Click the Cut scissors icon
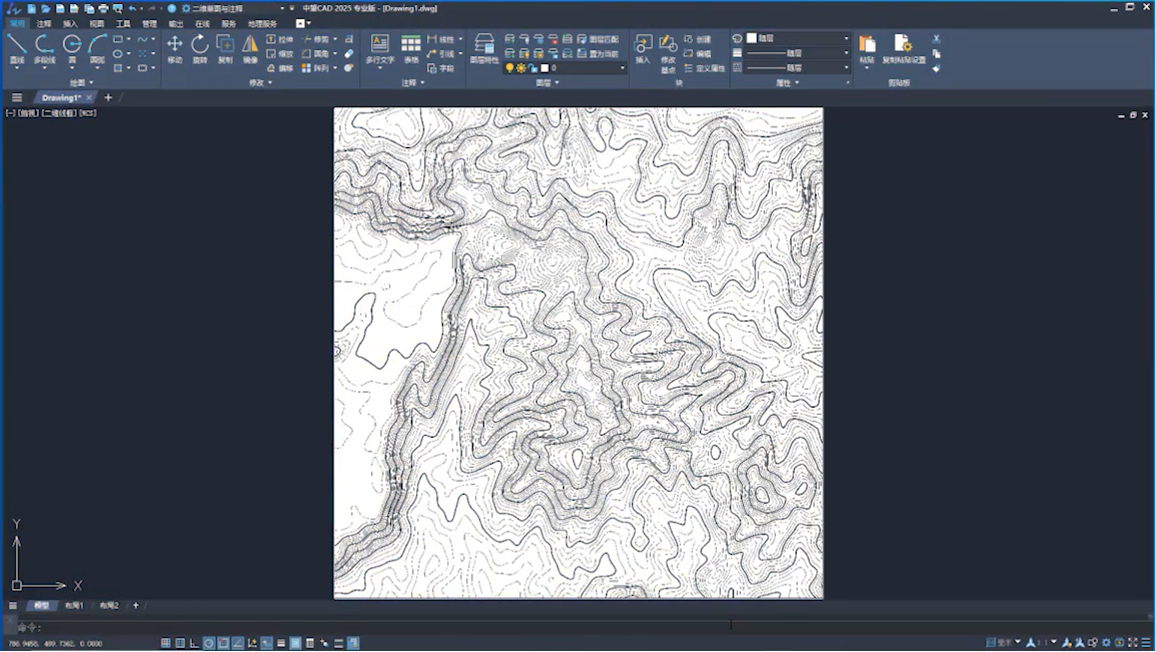The image size is (1155, 652). 936,39
